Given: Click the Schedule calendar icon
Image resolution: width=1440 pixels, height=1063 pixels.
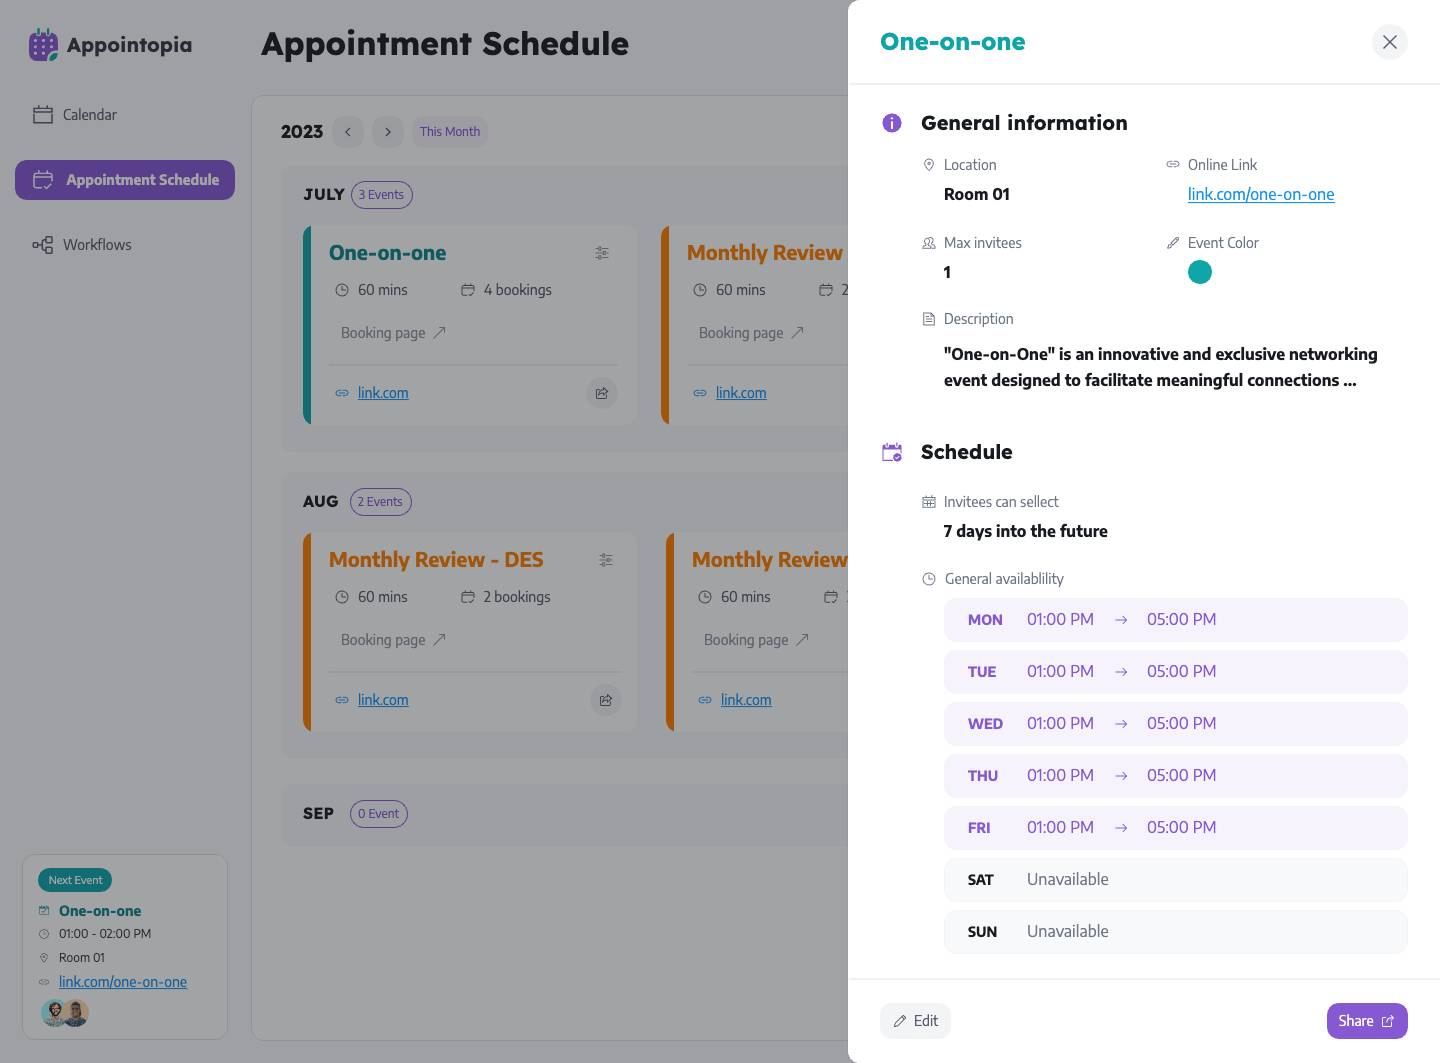Looking at the screenshot, I should click(x=892, y=452).
